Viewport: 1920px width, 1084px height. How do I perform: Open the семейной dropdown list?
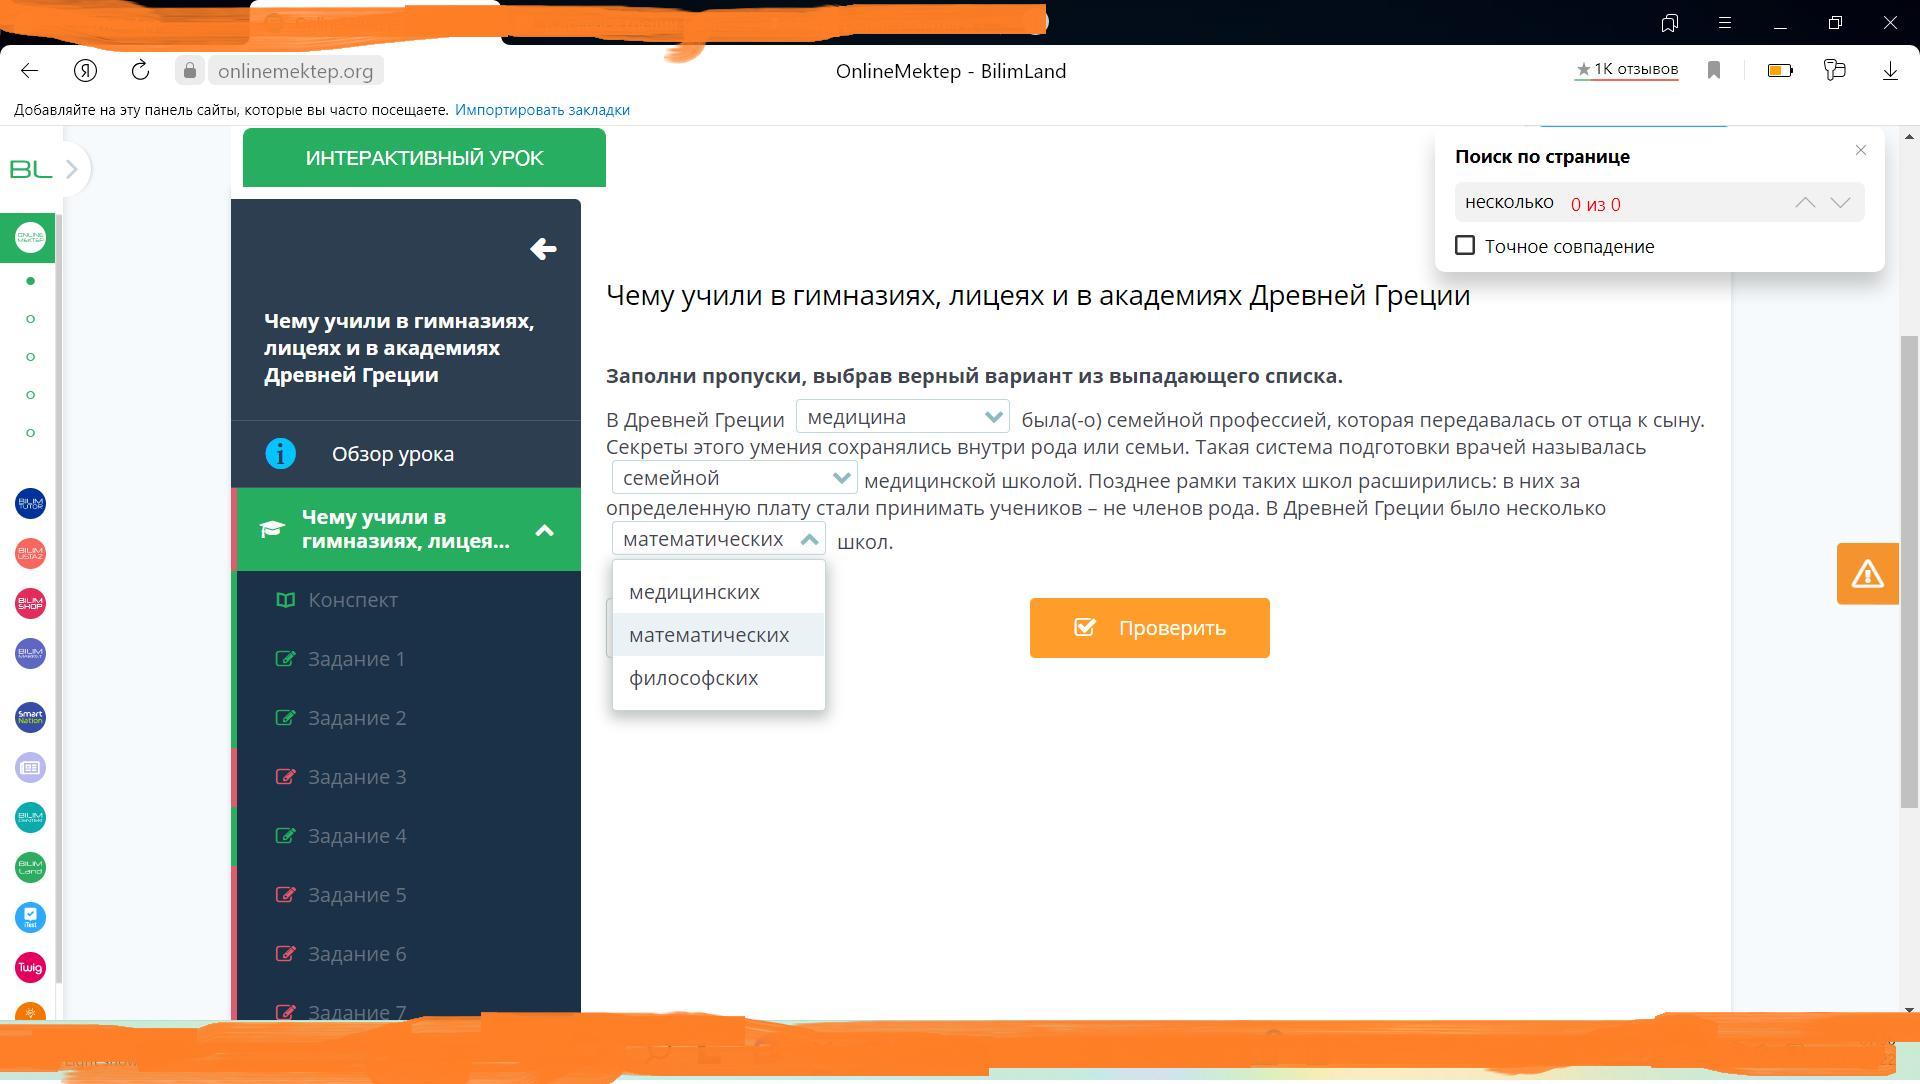[x=734, y=478]
